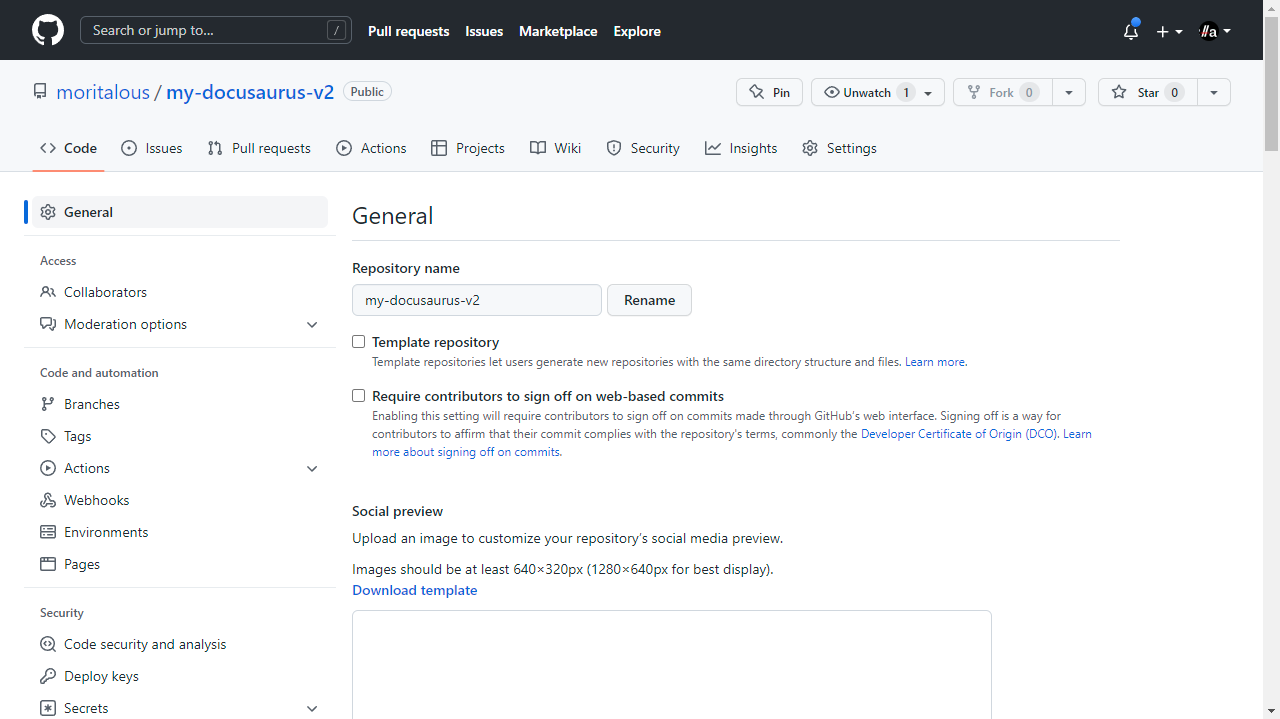The image size is (1280, 719).
Task: Check require sign off on web-based commits
Action: tap(359, 396)
